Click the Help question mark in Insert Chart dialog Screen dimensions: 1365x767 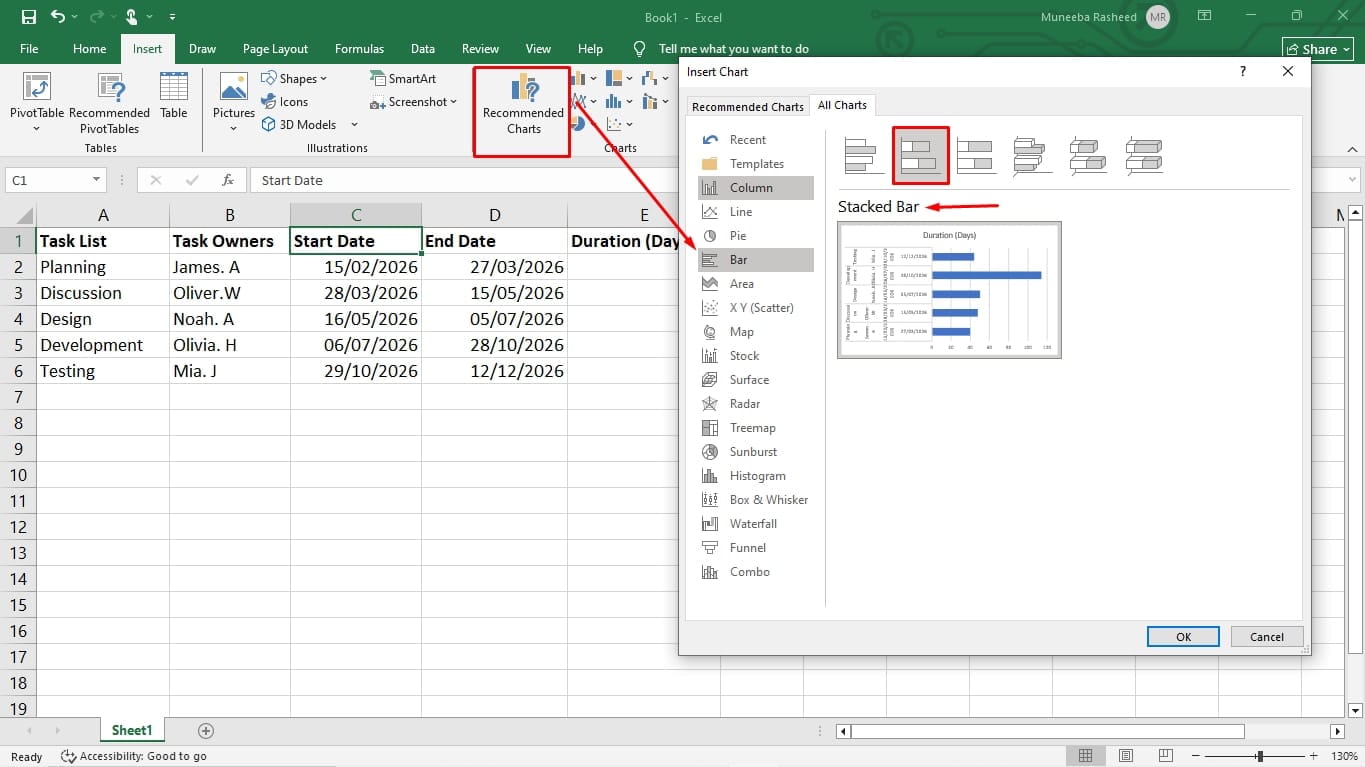coord(1243,72)
